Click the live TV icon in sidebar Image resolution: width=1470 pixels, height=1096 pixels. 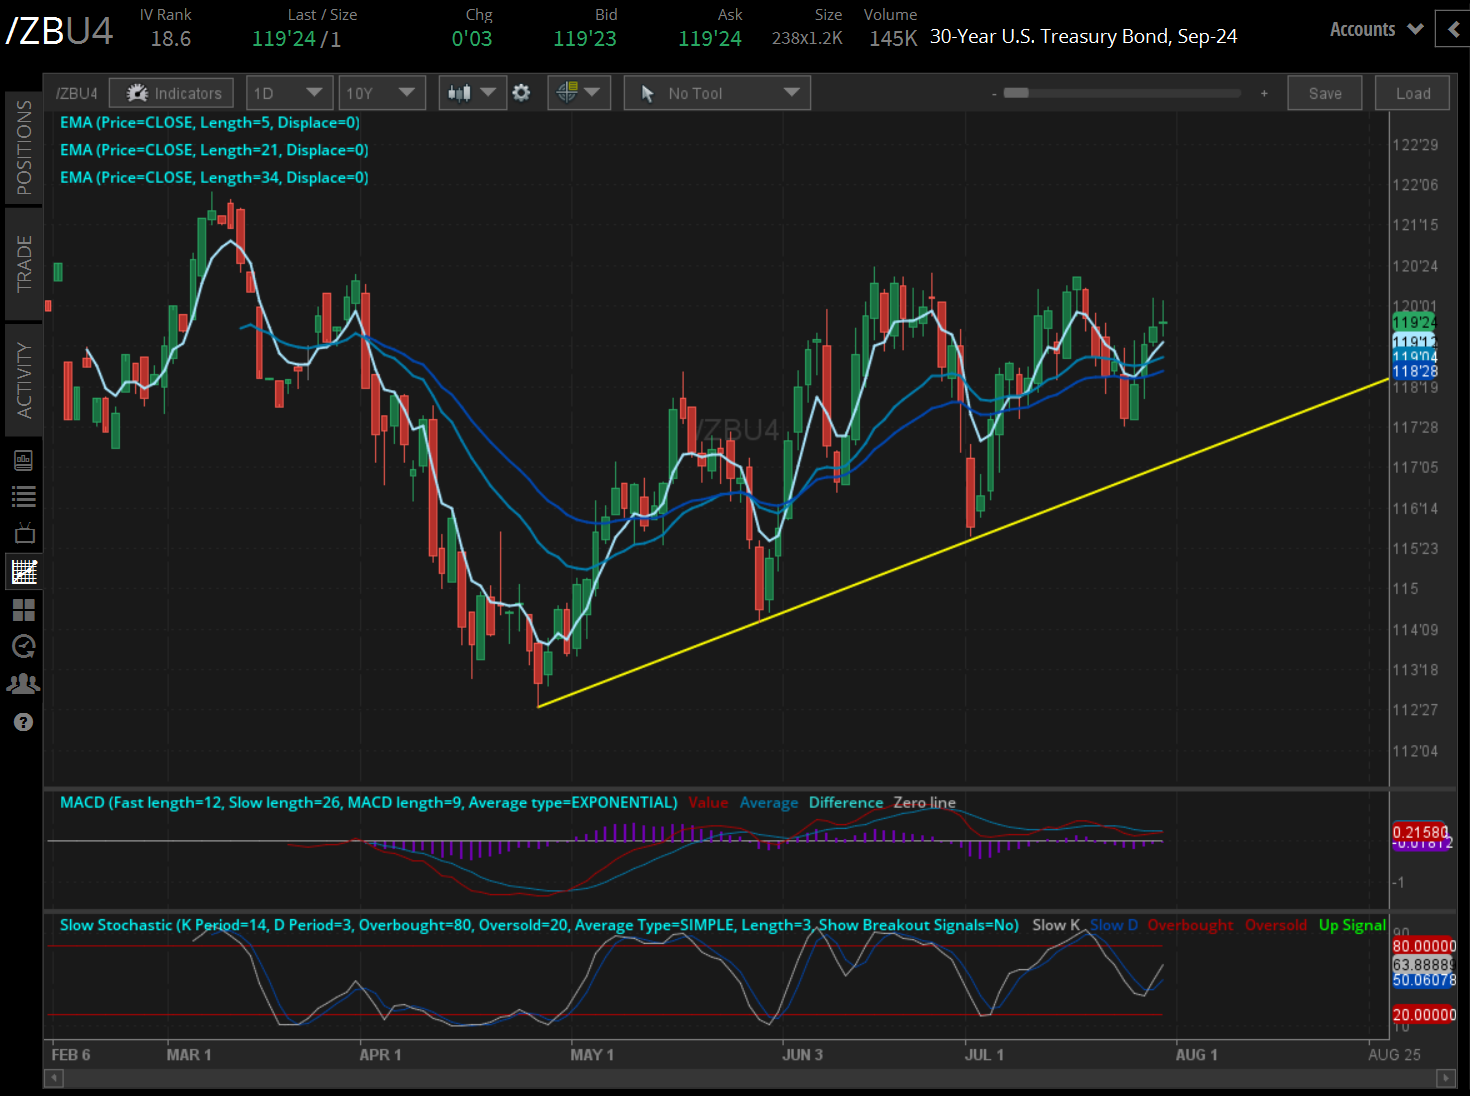coord(24,533)
